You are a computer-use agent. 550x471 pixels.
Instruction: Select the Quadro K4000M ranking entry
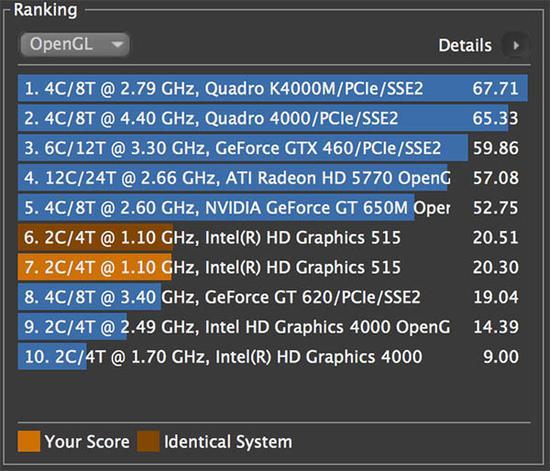tap(273, 88)
